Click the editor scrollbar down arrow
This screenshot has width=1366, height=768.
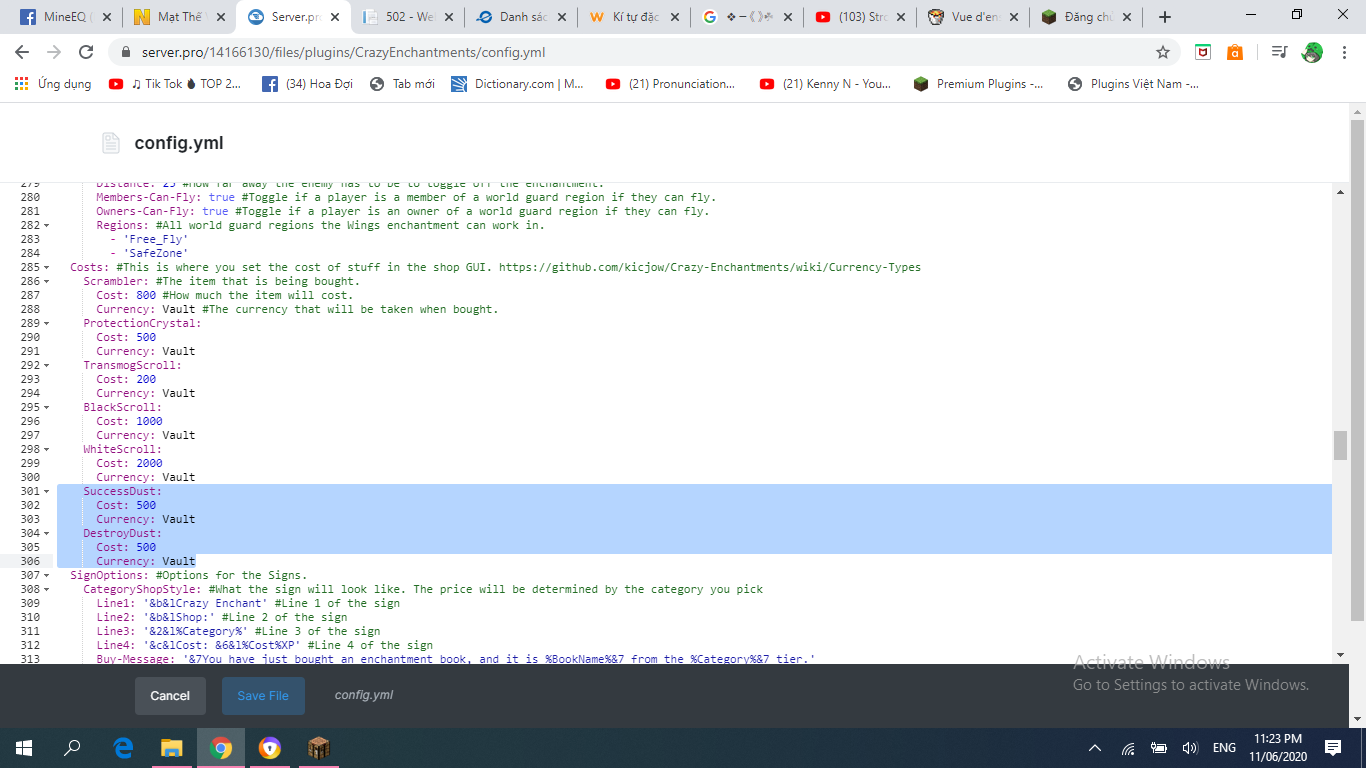coord(1340,655)
